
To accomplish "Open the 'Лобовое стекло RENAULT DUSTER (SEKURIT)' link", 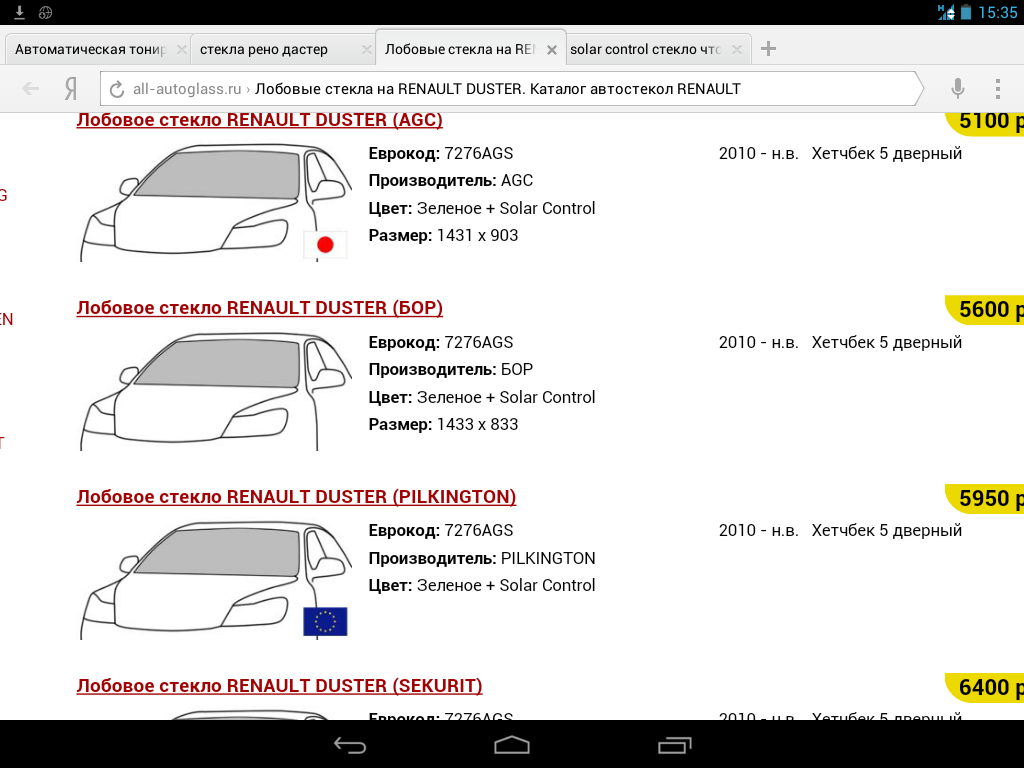I will (280, 686).
